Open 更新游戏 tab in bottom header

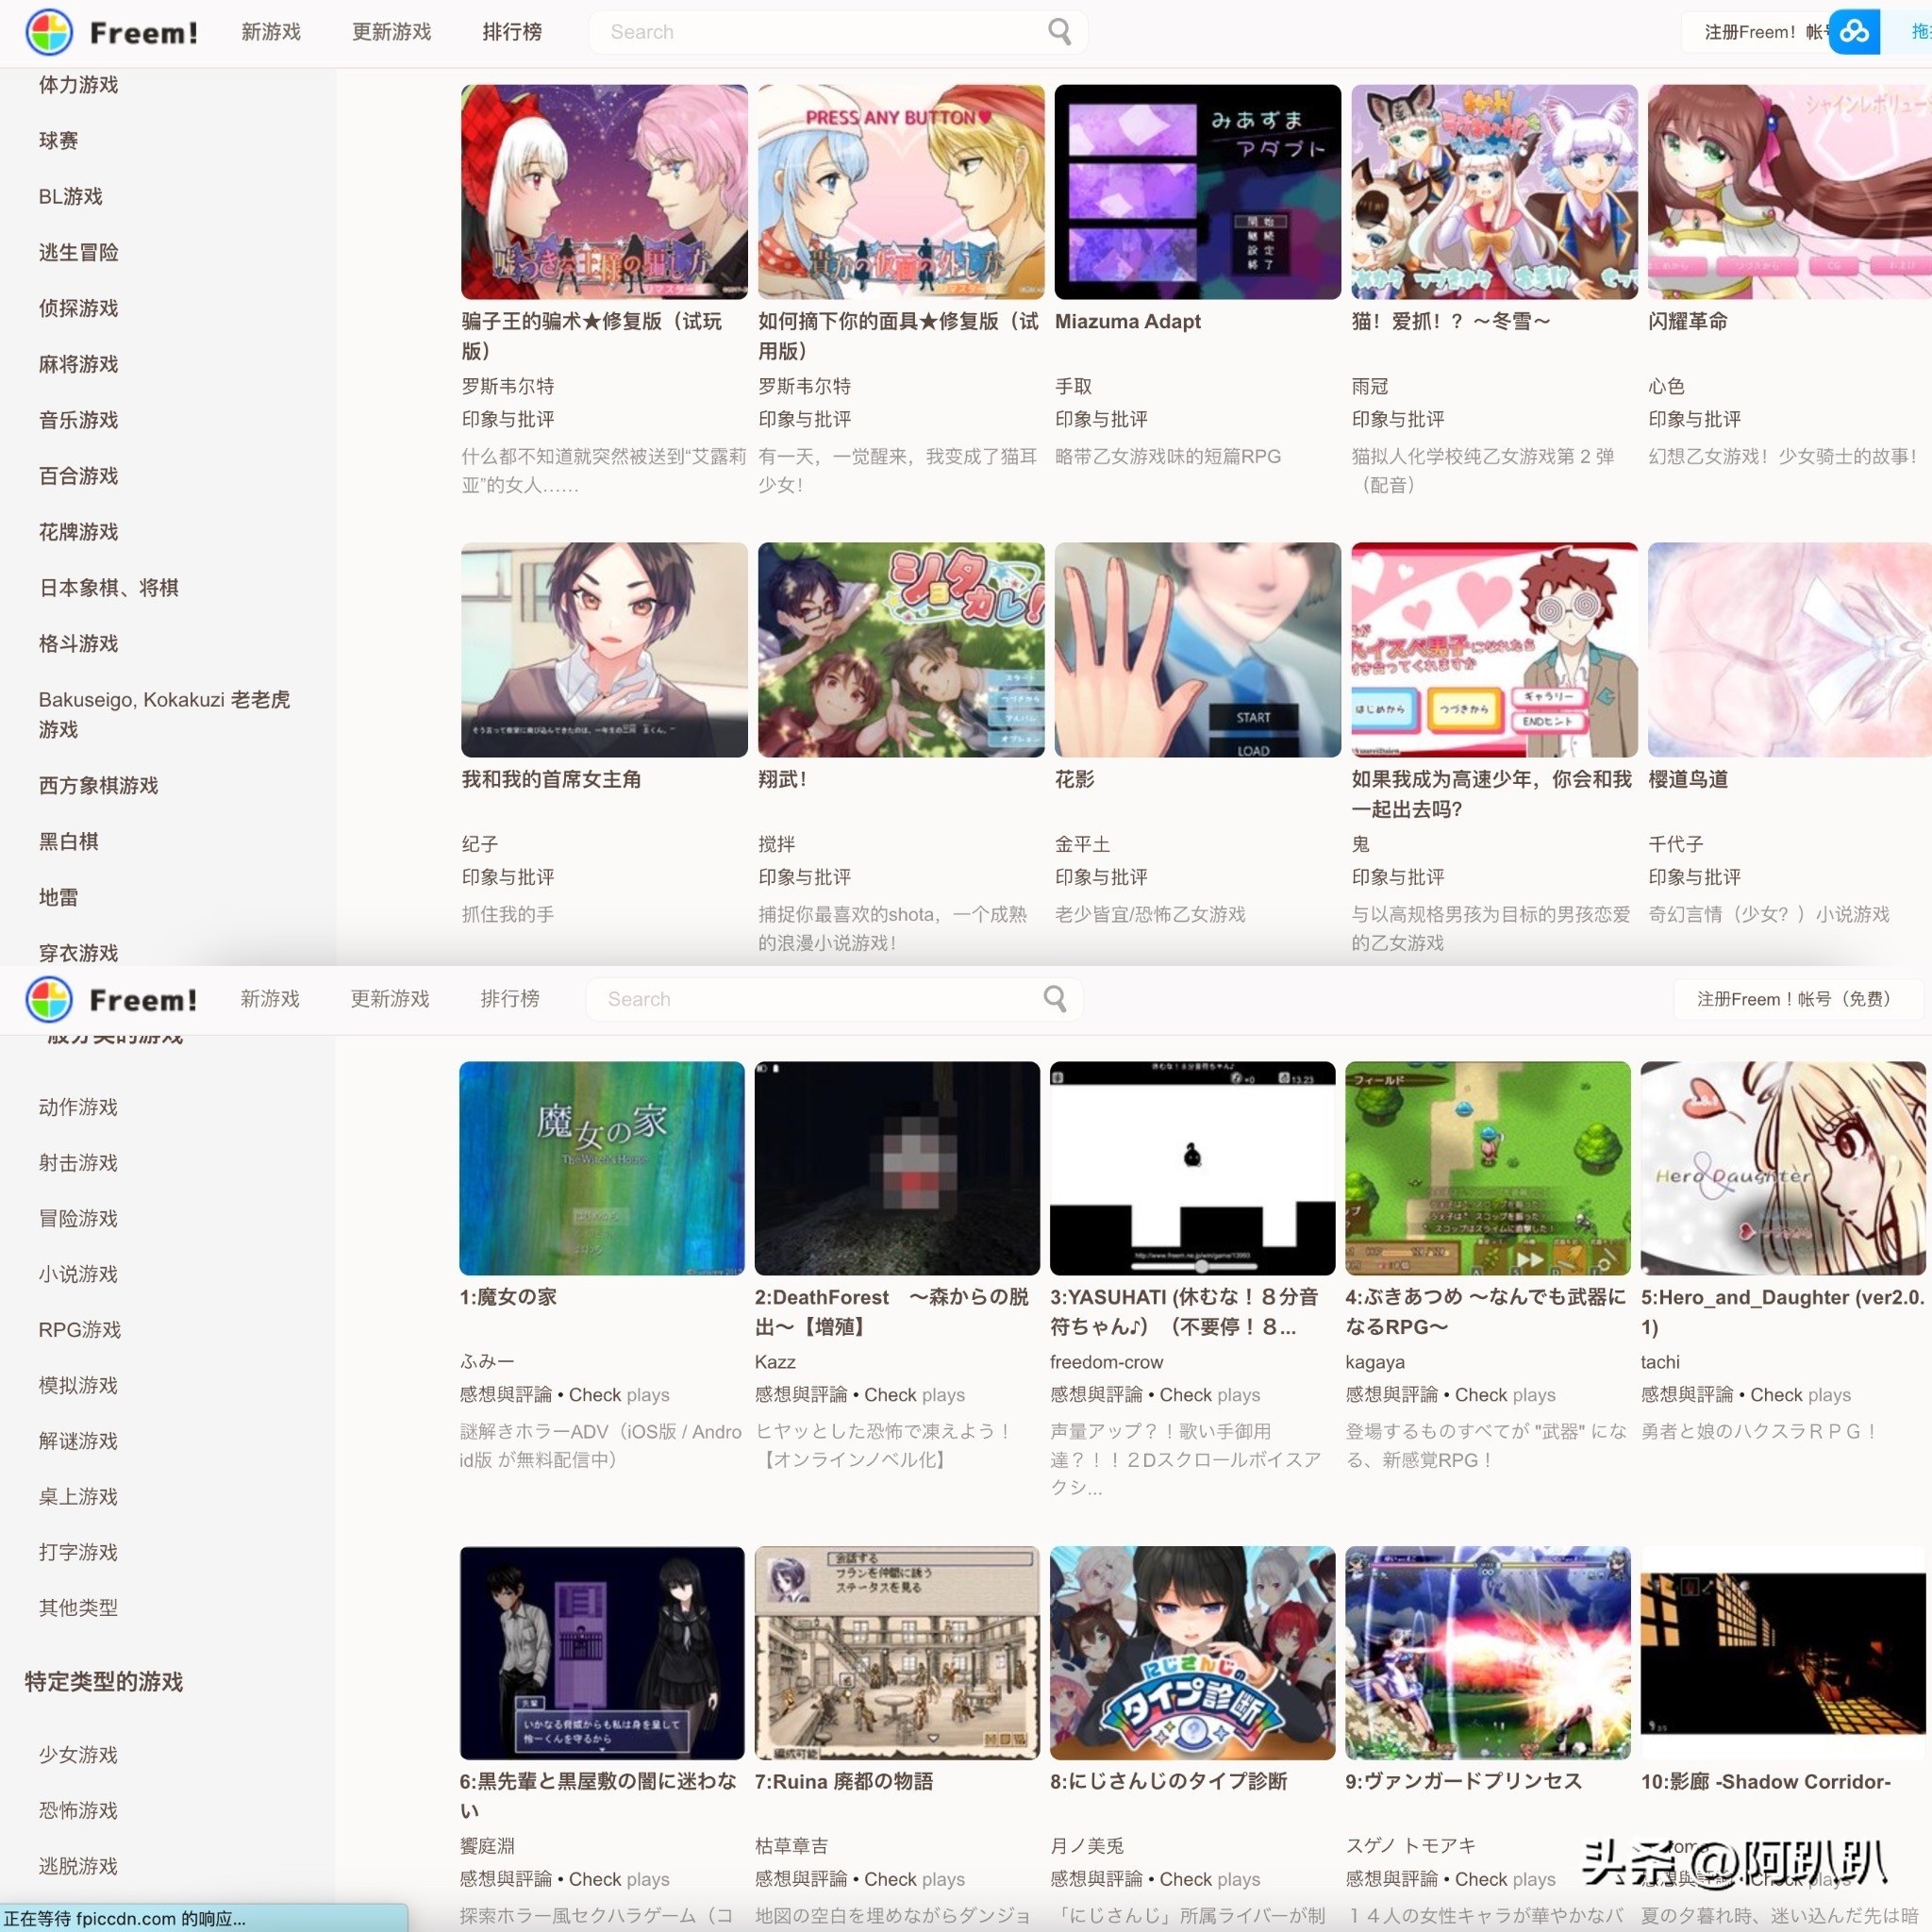coord(390,998)
